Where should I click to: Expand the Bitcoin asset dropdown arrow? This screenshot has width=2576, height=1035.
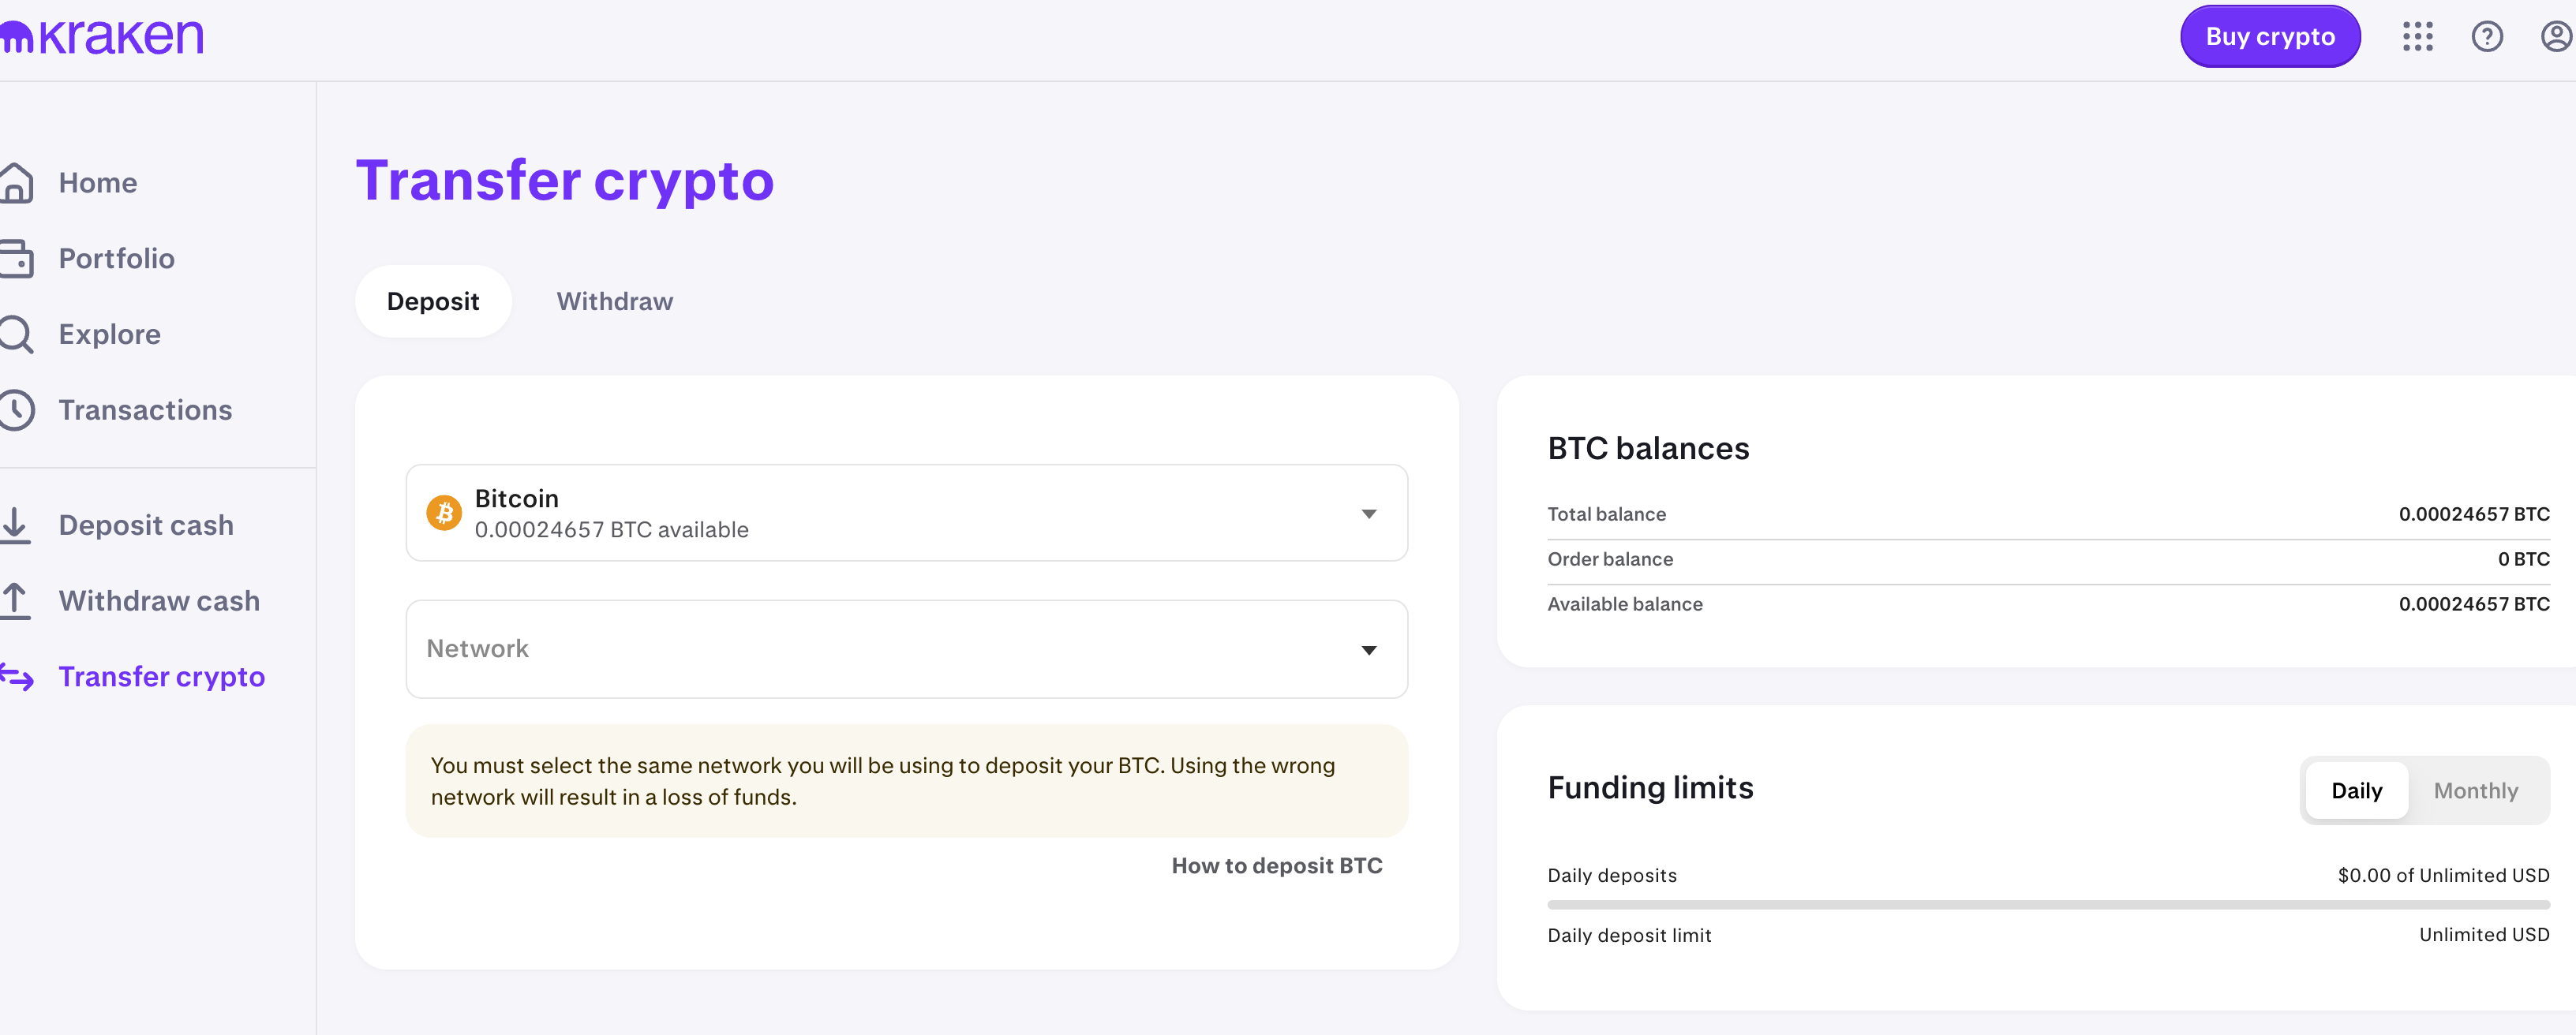coord(1369,514)
